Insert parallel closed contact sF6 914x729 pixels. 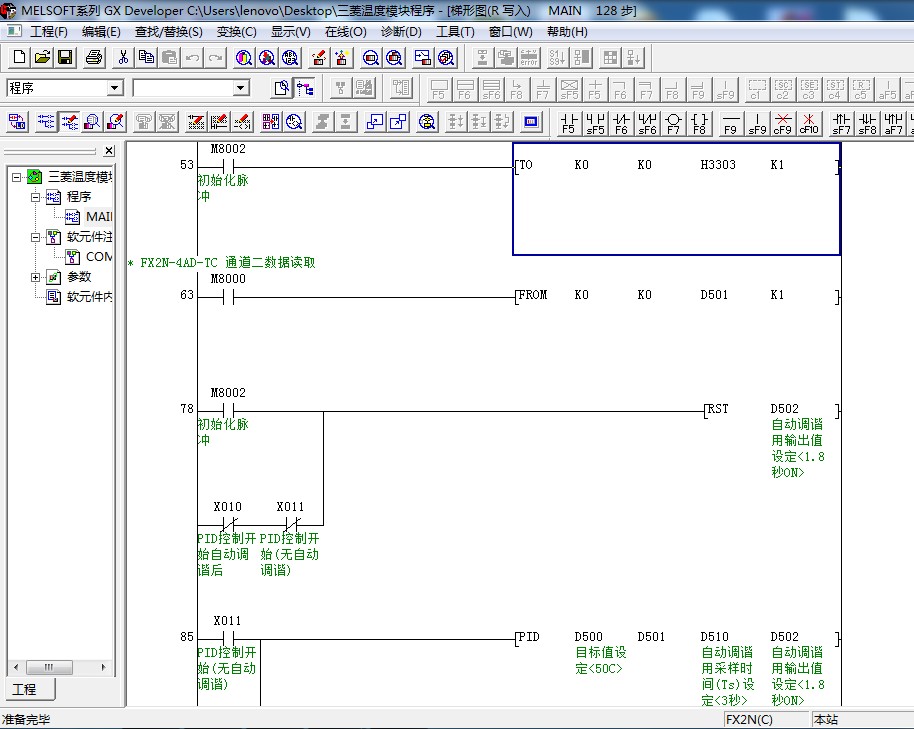coord(647,123)
